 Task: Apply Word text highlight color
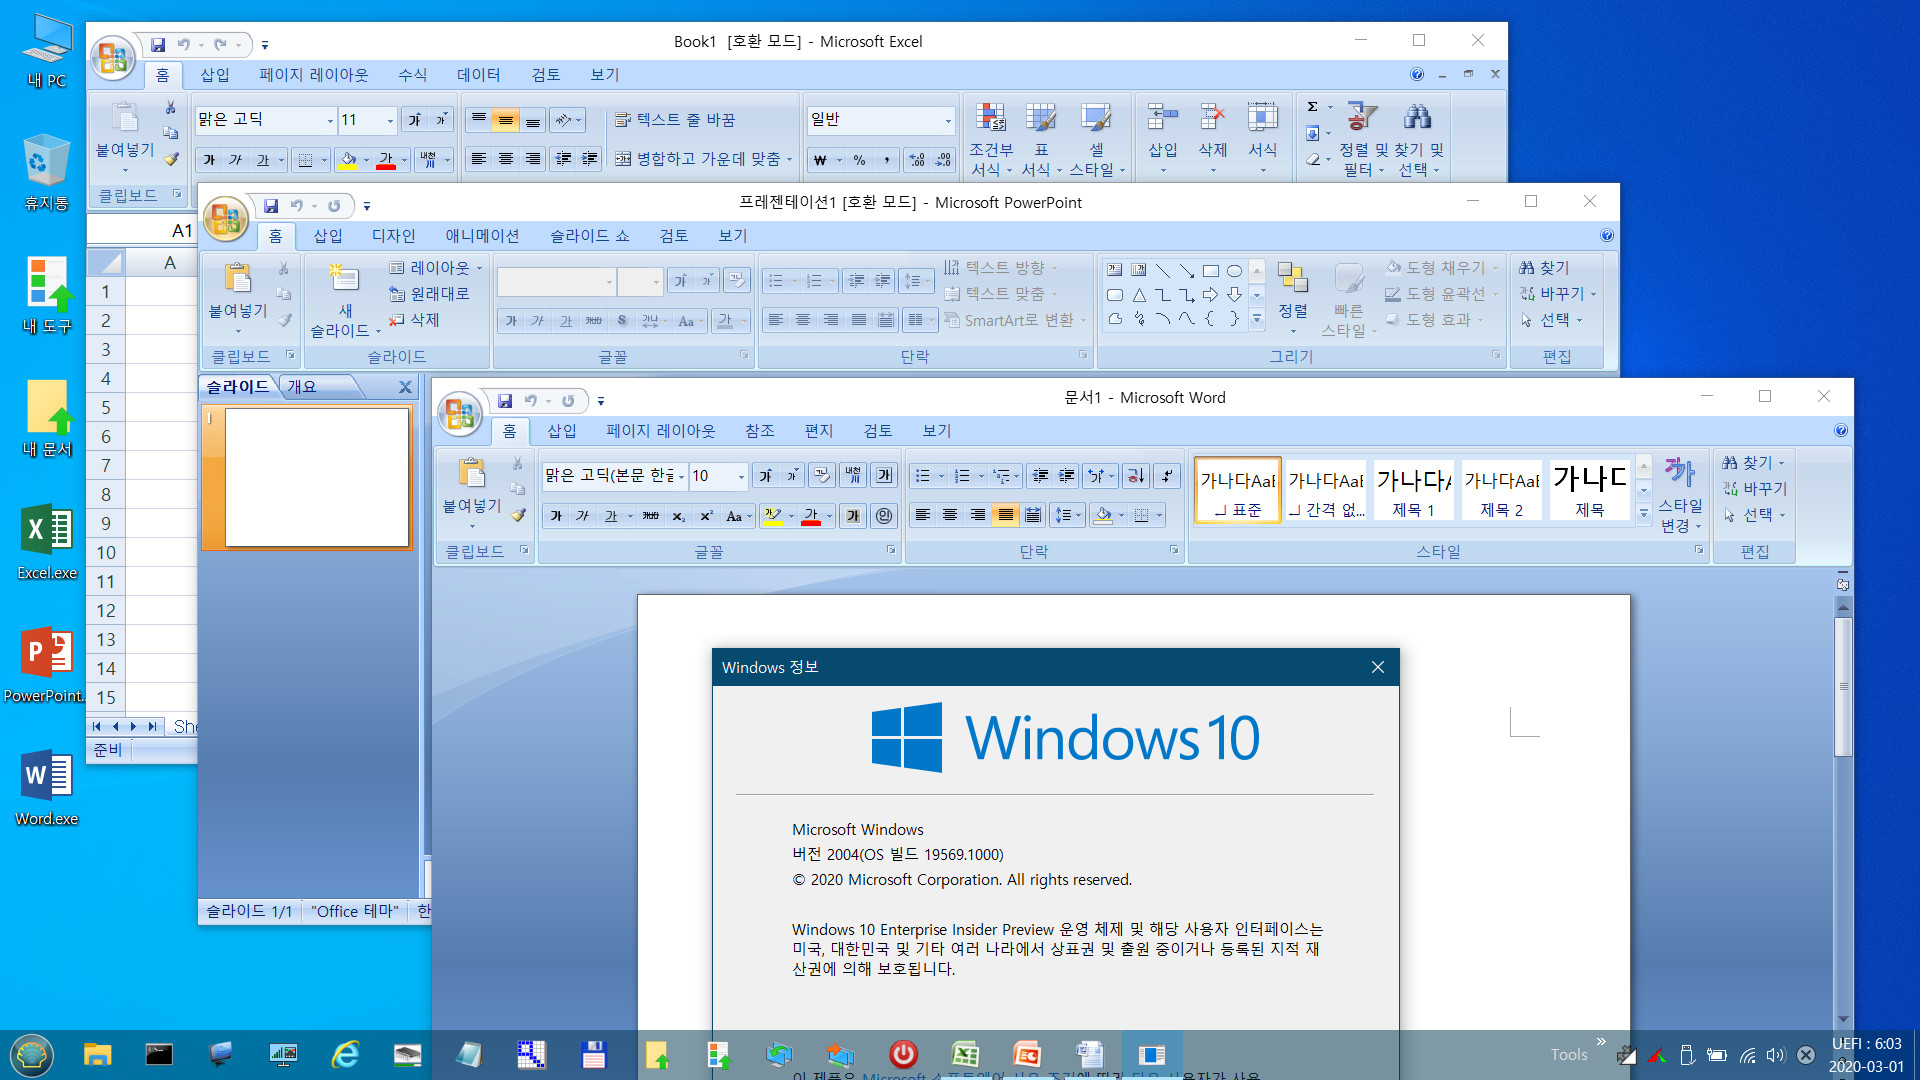pos(772,516)
